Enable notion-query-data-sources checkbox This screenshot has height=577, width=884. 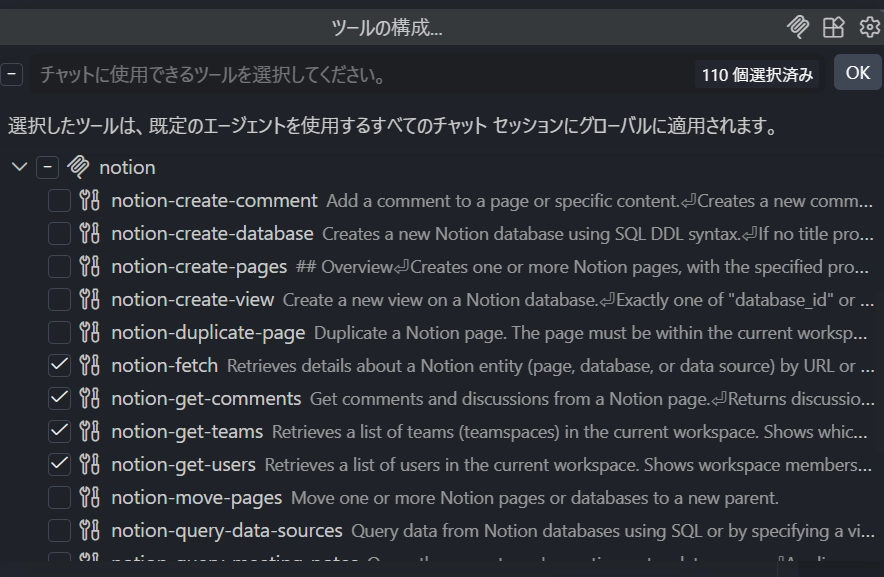(x=59, y=530)
